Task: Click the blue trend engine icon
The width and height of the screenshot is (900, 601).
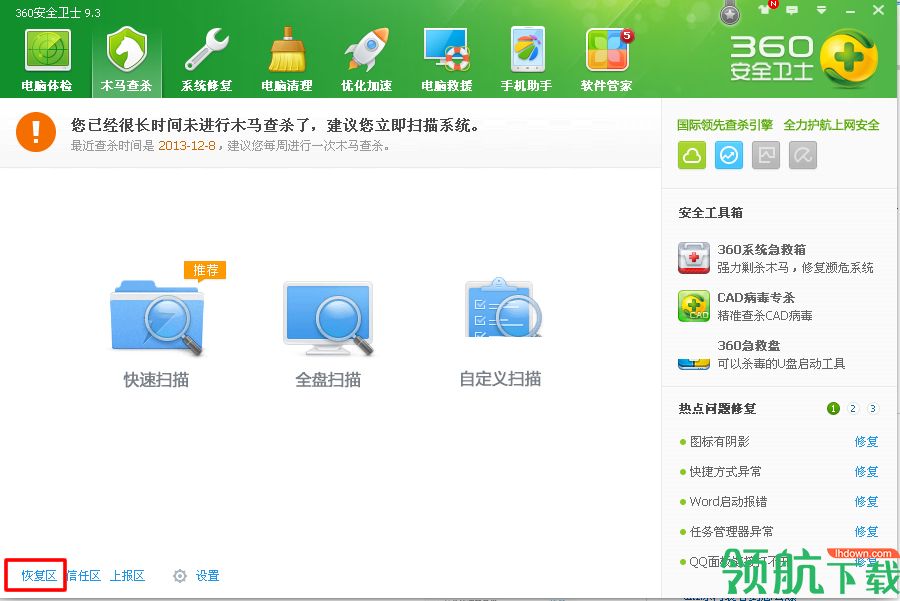Action: click(729, 155)
